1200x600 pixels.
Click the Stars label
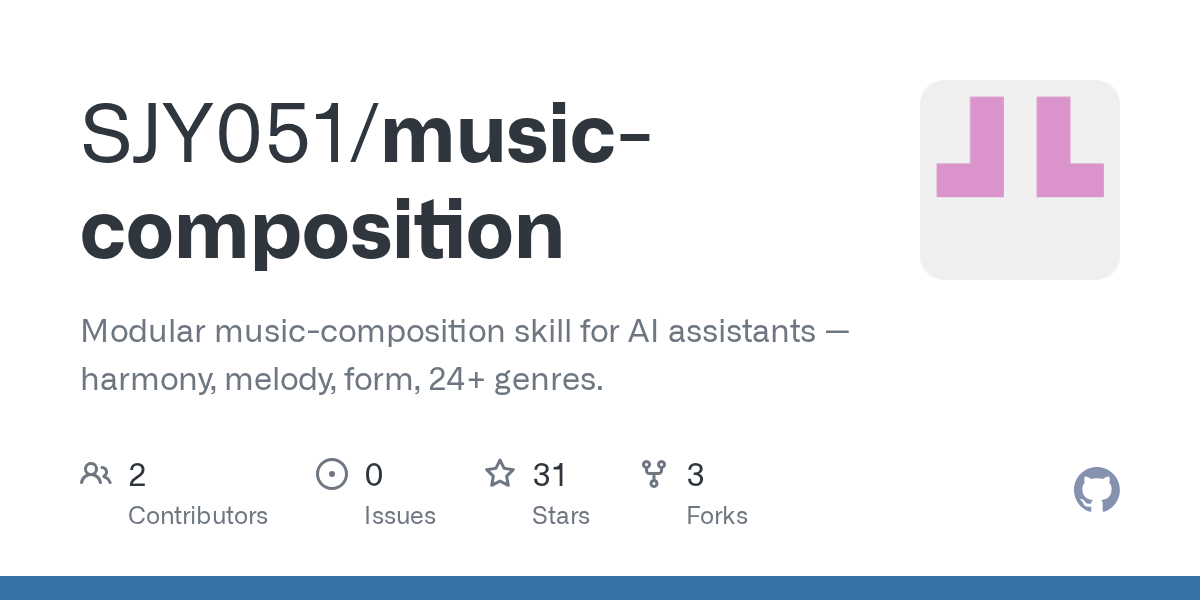561,516
